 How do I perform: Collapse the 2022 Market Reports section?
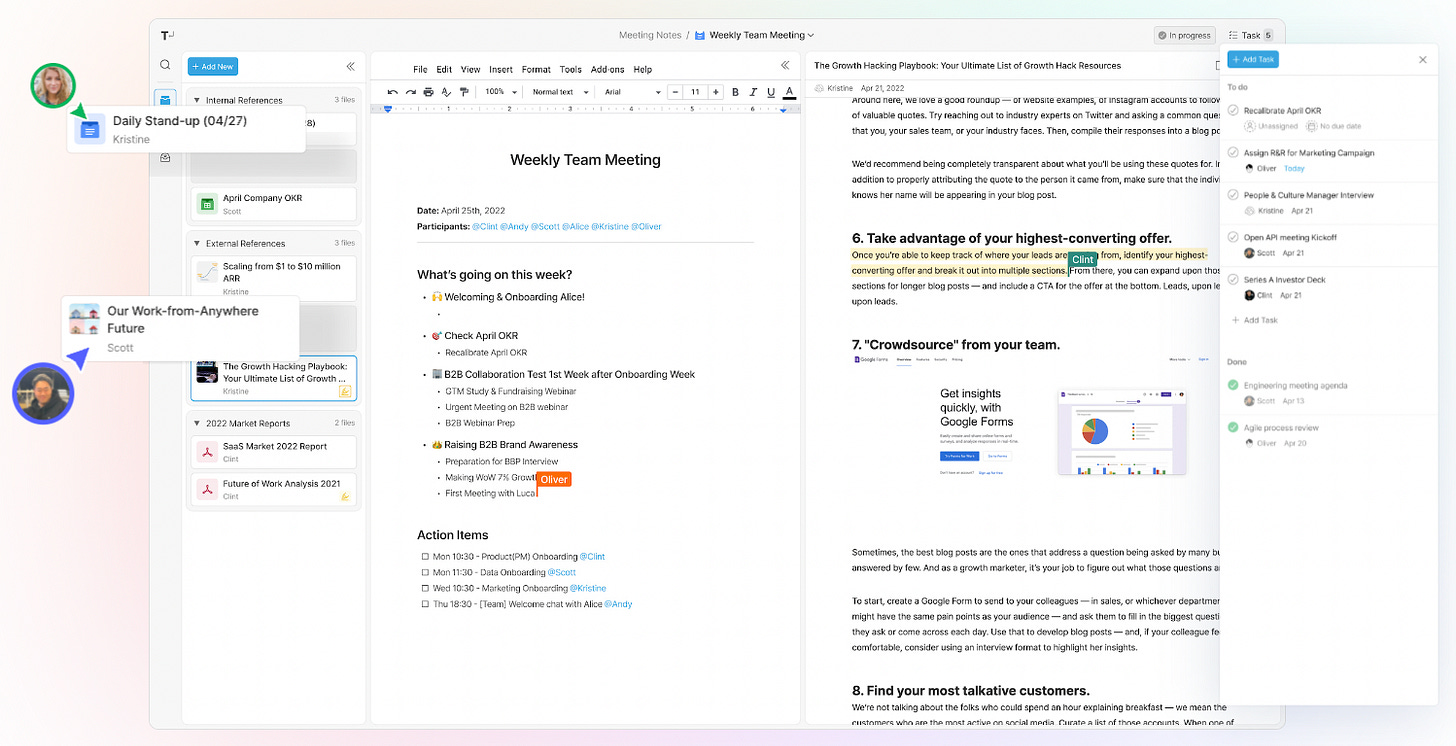[x=197, y=423]
